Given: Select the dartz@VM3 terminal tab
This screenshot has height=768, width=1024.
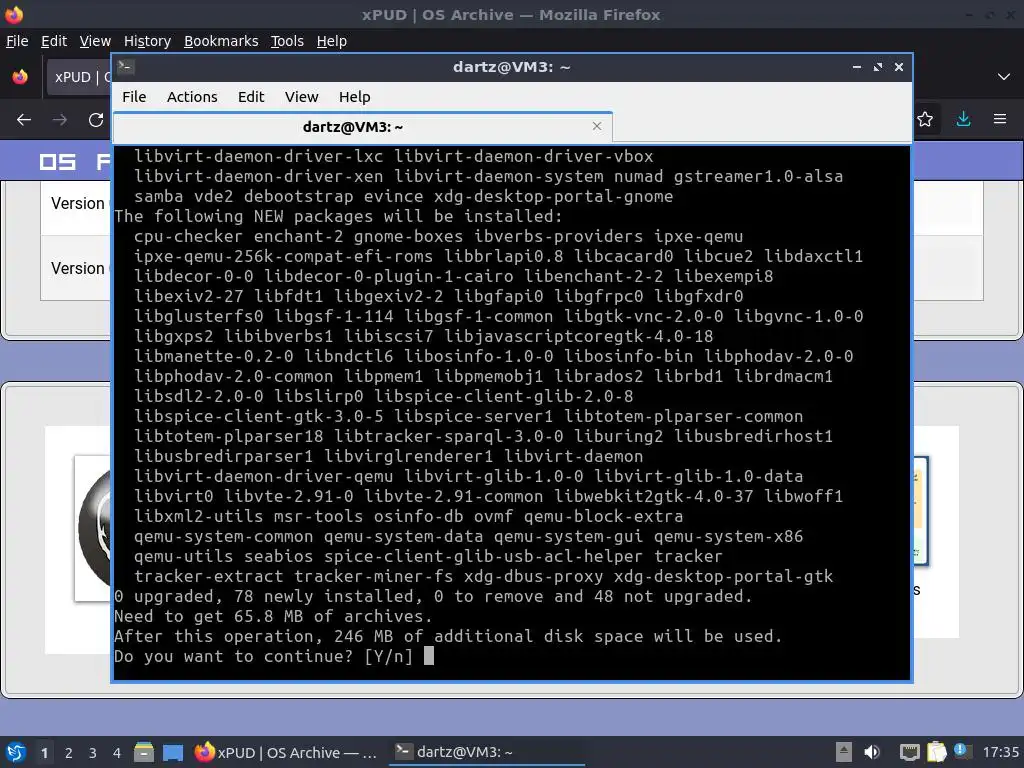Looking at the screenshot, I should [x=362, y=127].
